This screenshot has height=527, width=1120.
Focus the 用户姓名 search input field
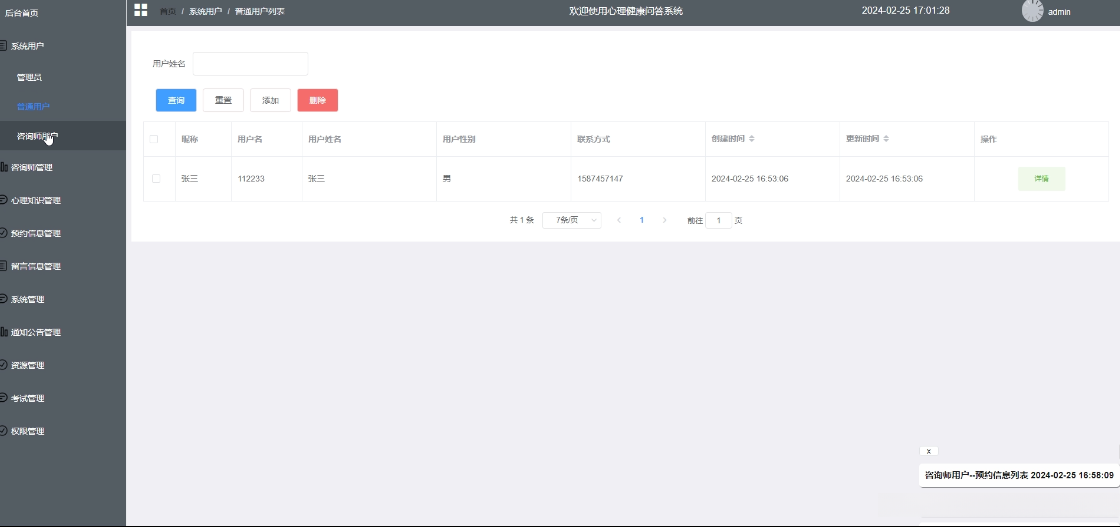point(251,64)
